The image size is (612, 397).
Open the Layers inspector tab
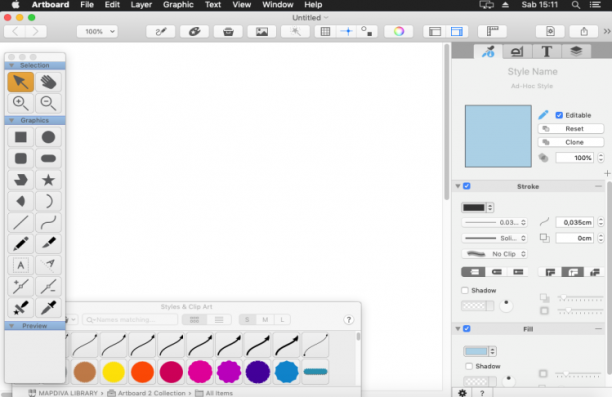pyautogui.click(x=576, y=51)
